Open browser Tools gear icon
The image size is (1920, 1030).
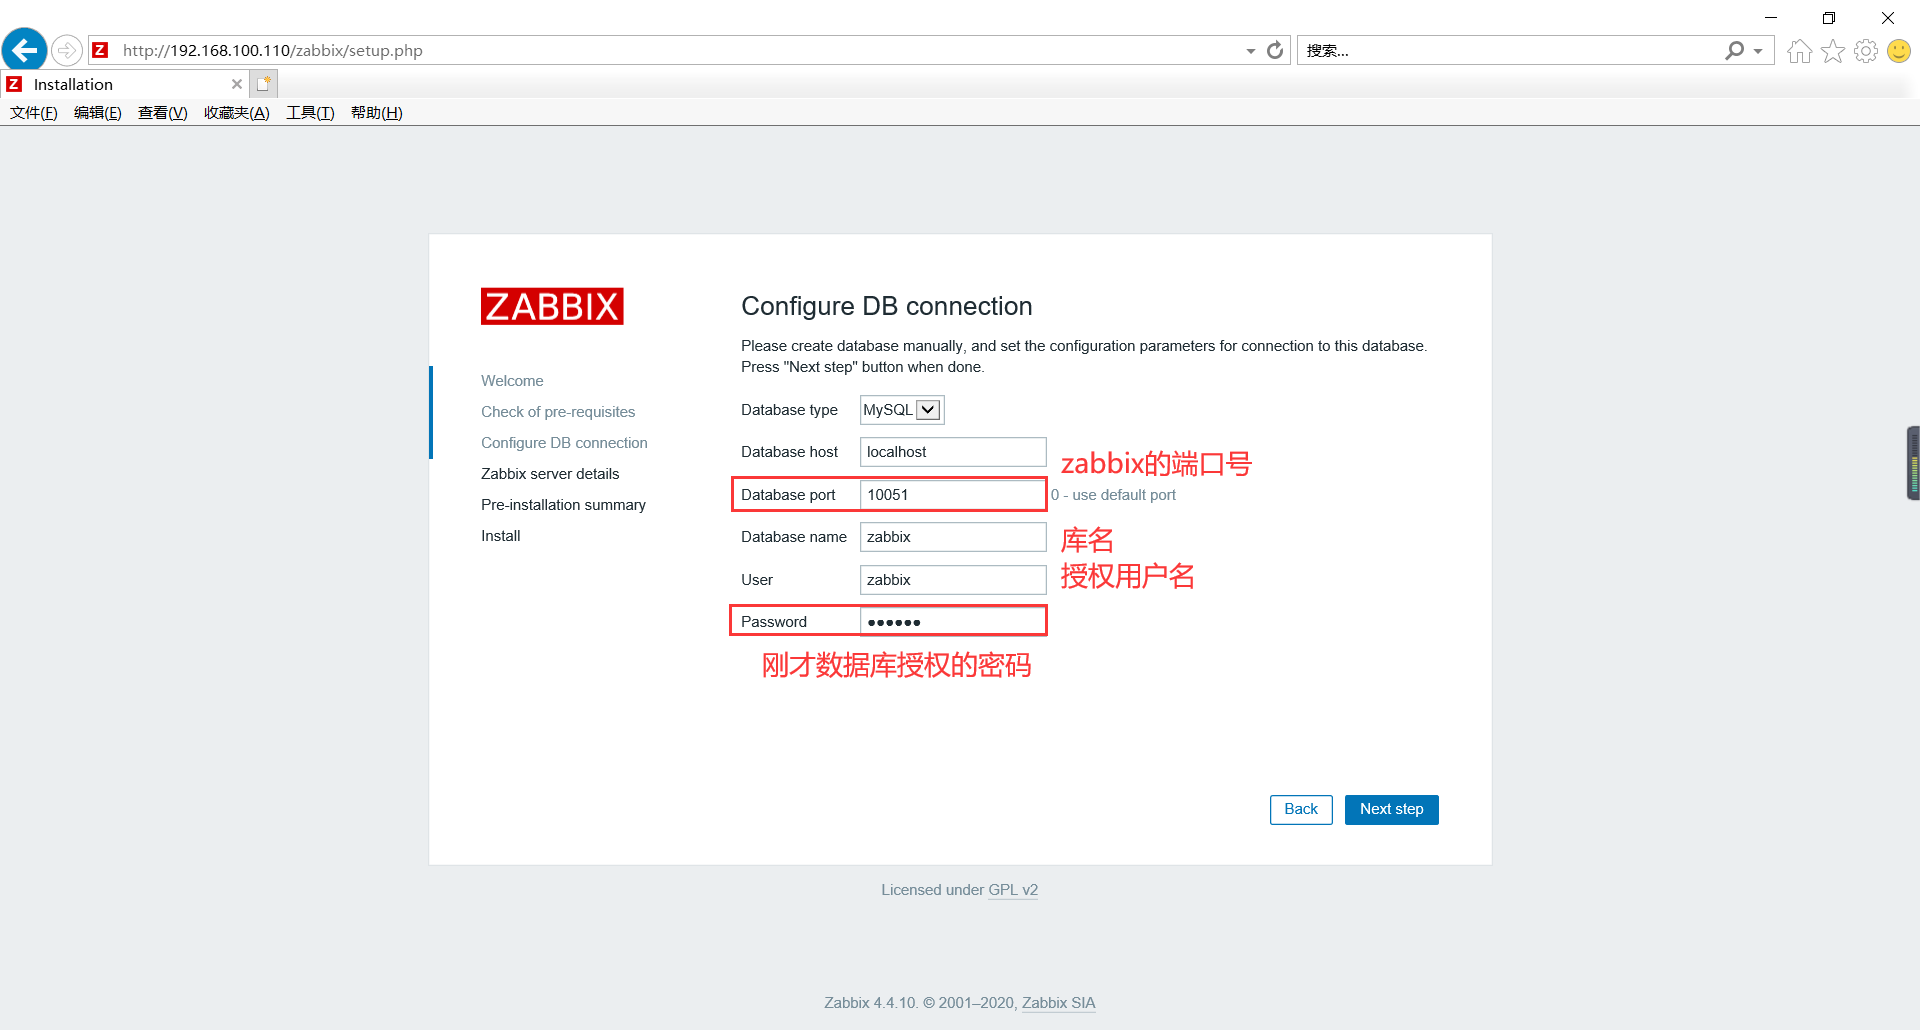[x=1866, y=51]
